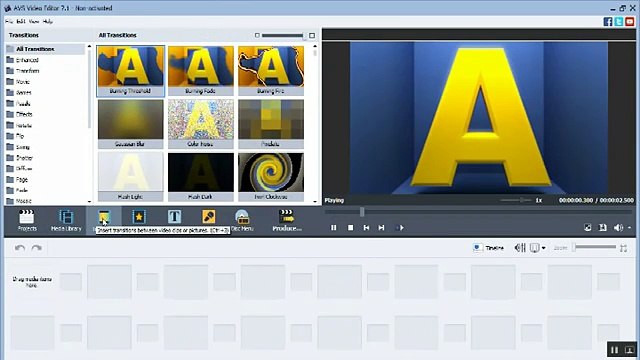Stop the preview playback
Screen dimensions: 640x360
click(x=350, y=228)
